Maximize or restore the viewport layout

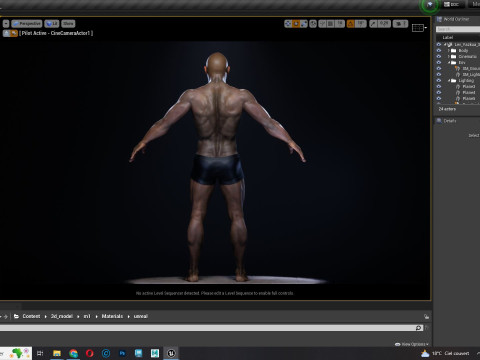(418, 28)
